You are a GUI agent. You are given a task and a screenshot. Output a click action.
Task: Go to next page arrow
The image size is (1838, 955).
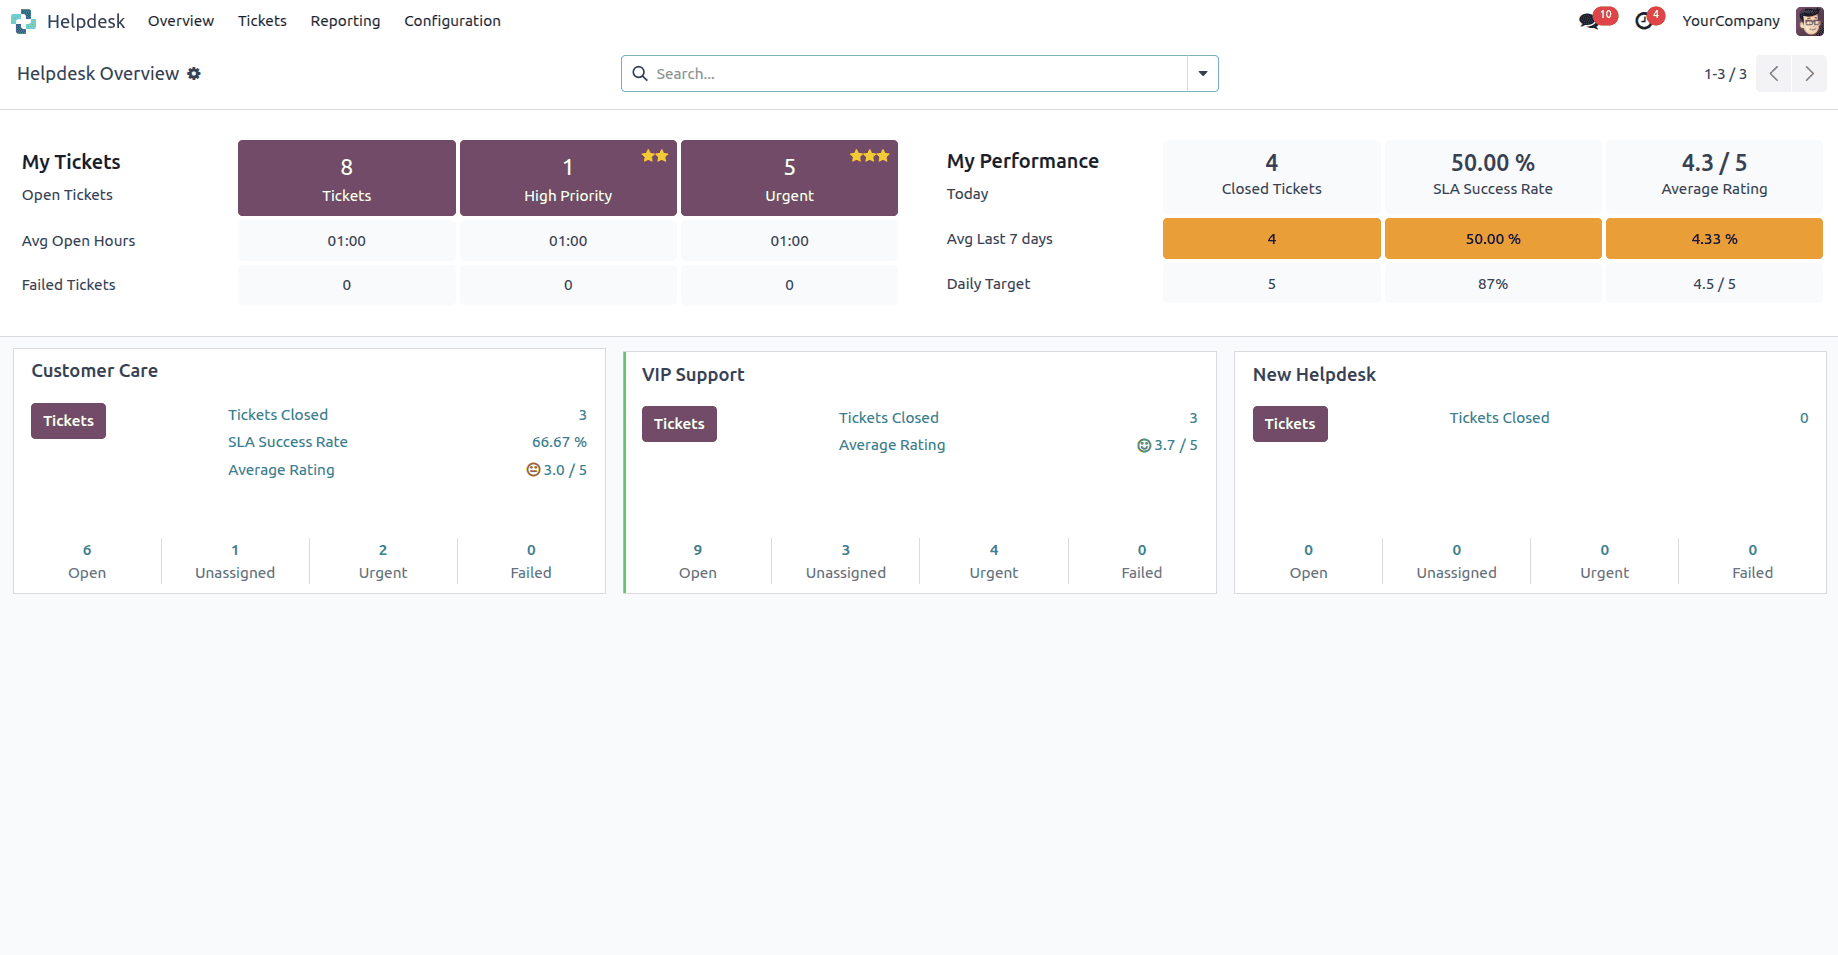click(1809, 74)
